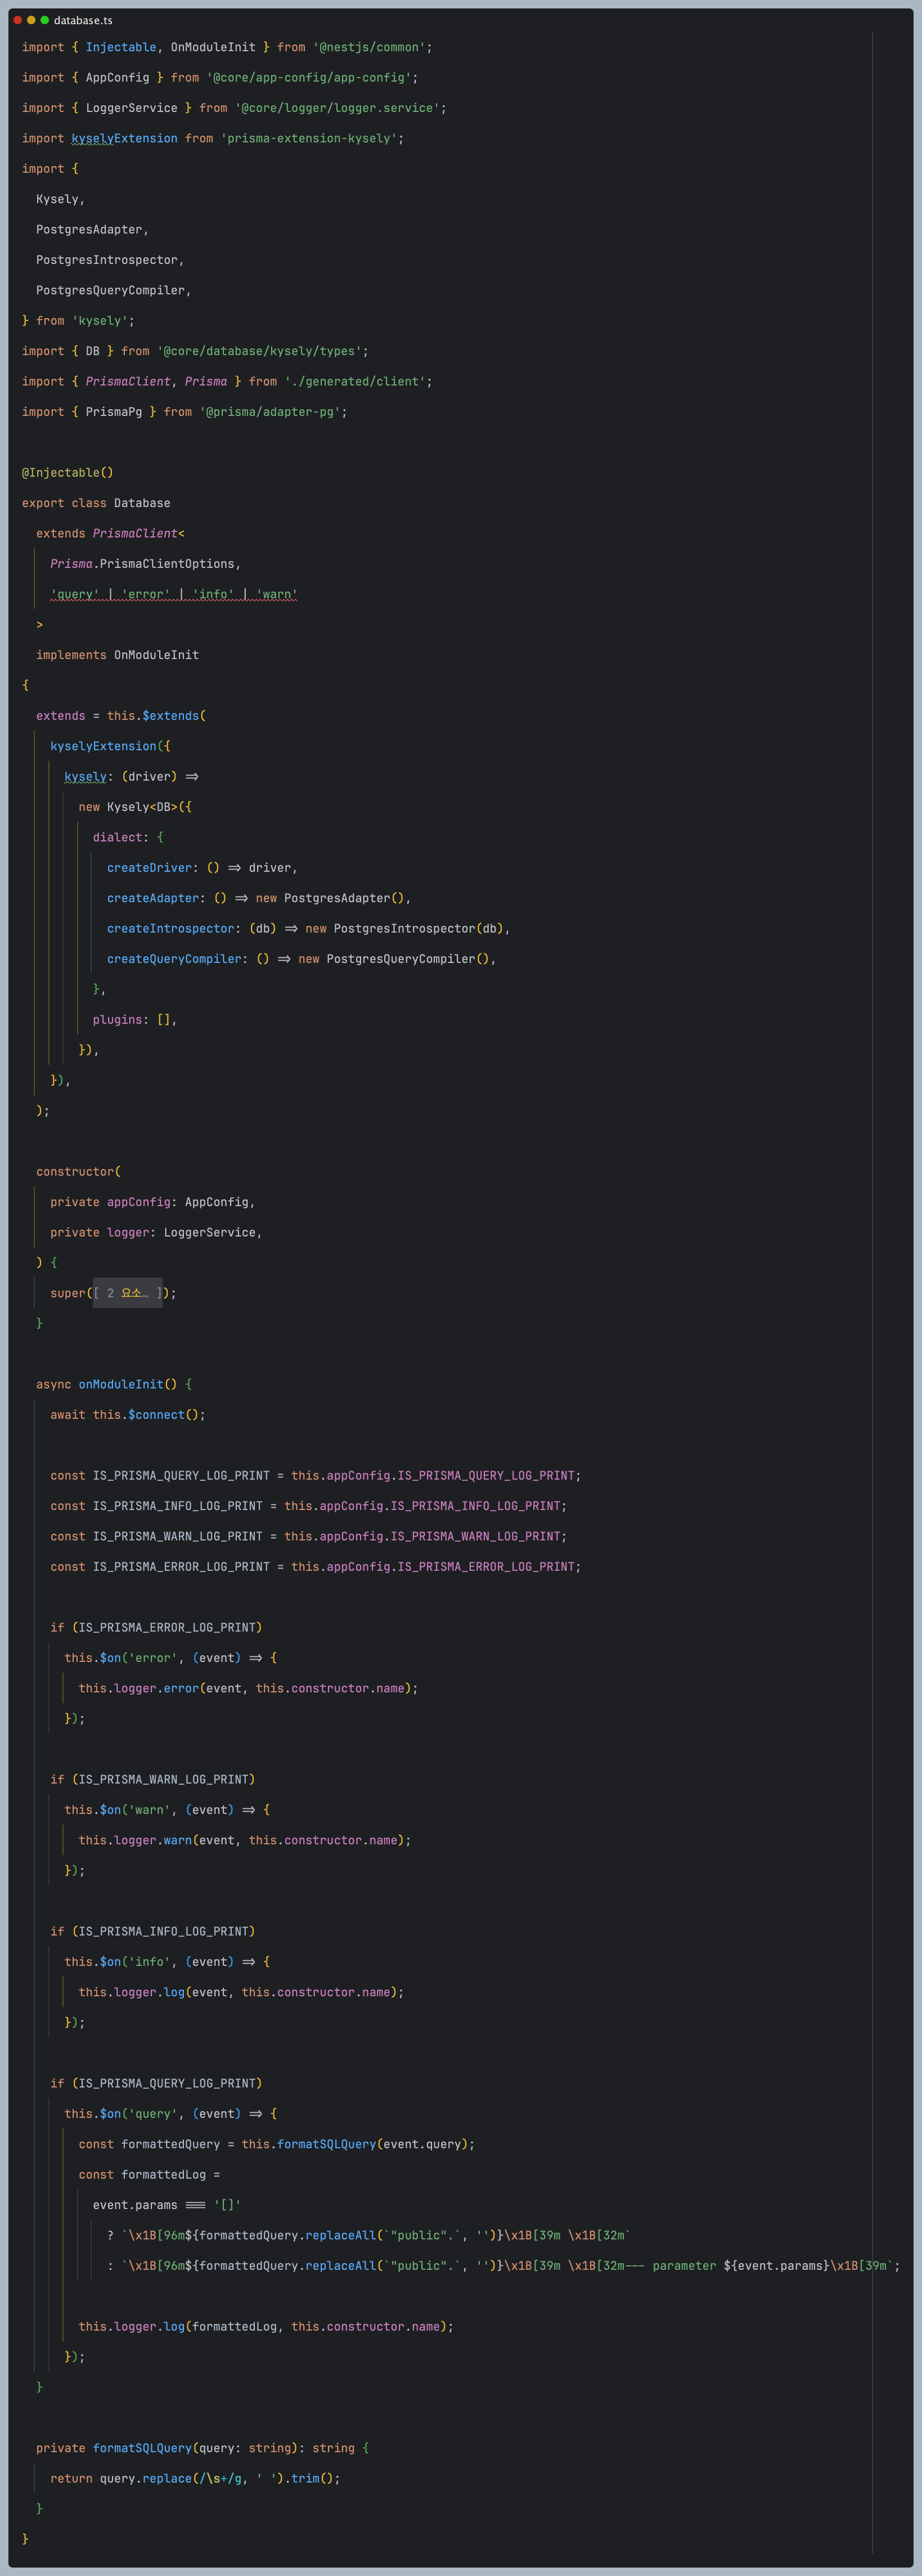Screen dimensions: 922x2576
Task: Click the if (IS_PRISMA_ERROR_LOG_PRINT) condition
Action: point(156,1628)
